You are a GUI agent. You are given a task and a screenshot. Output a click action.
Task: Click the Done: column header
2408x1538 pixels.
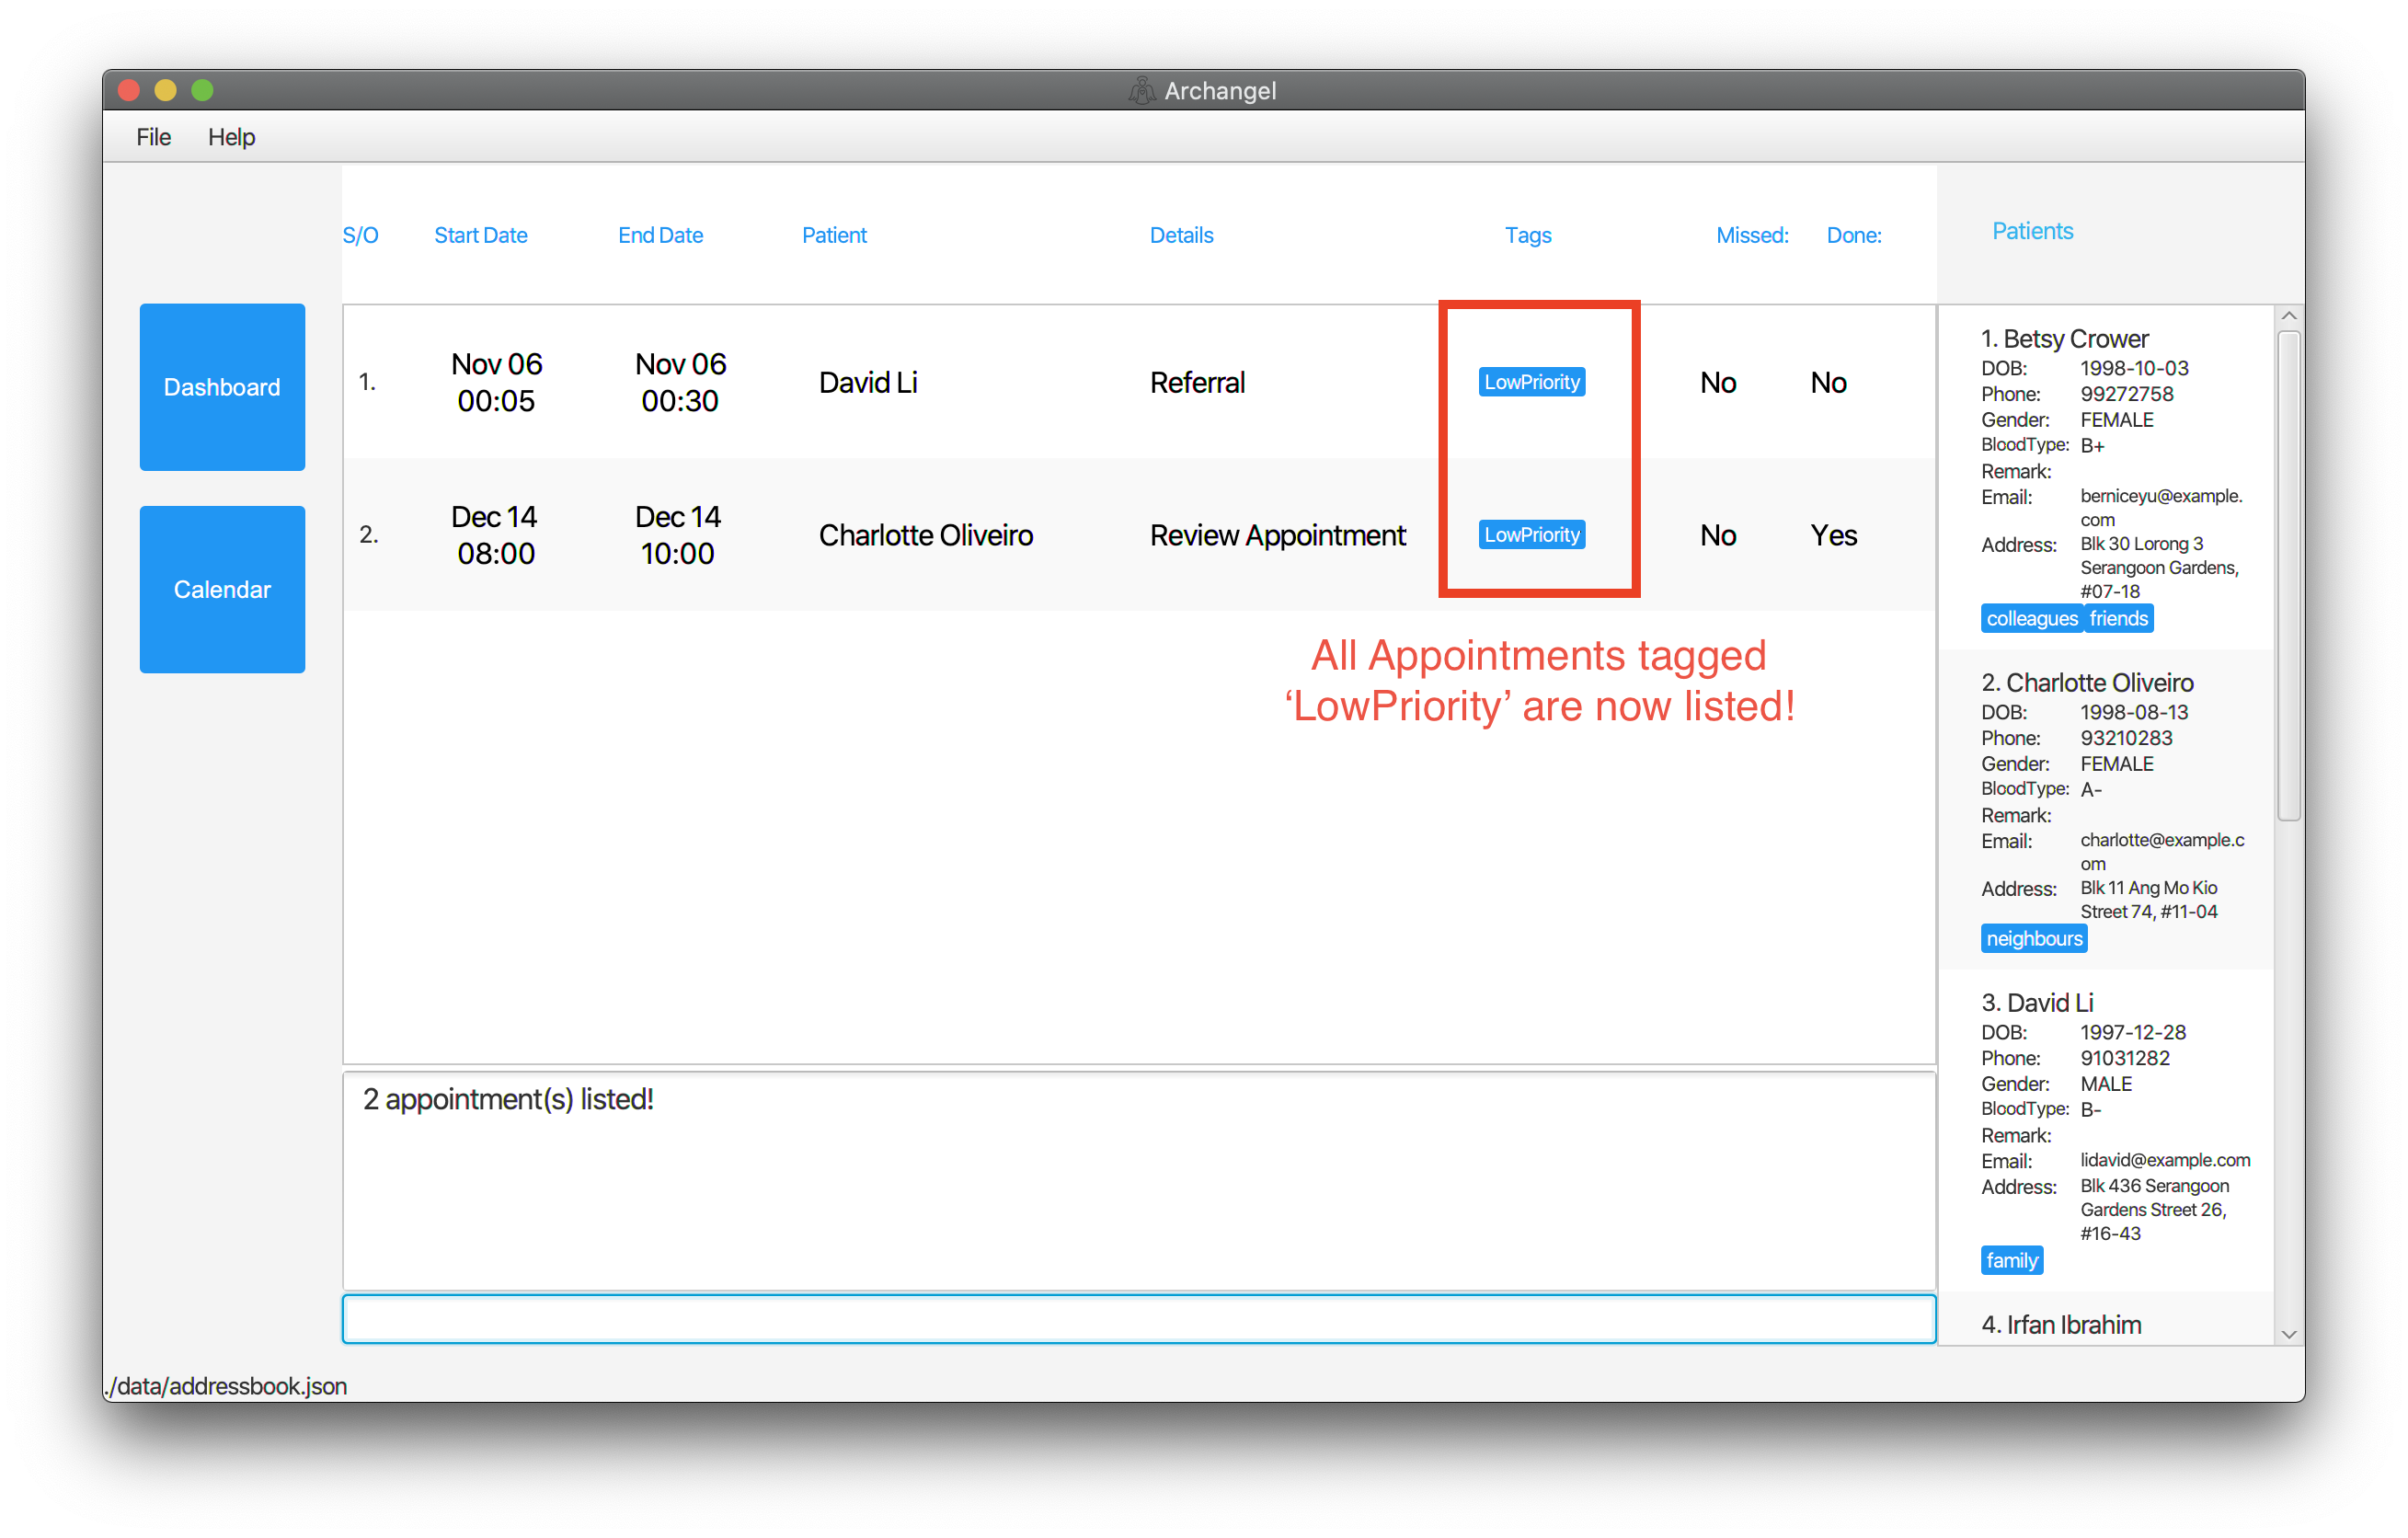[x=1853, y=235]
